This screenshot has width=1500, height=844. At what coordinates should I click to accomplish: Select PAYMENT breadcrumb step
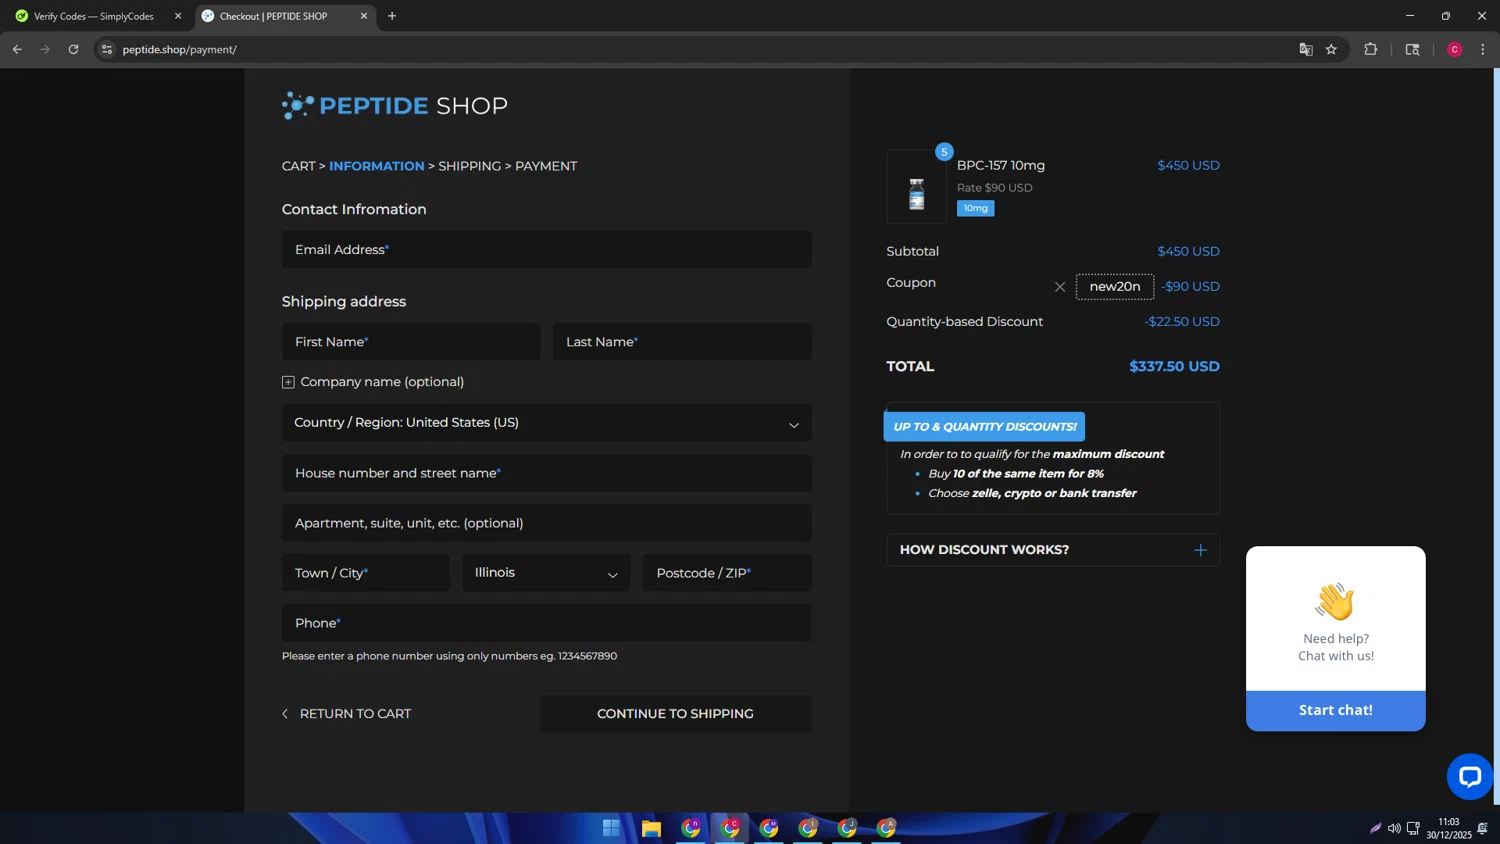[546, 166]
